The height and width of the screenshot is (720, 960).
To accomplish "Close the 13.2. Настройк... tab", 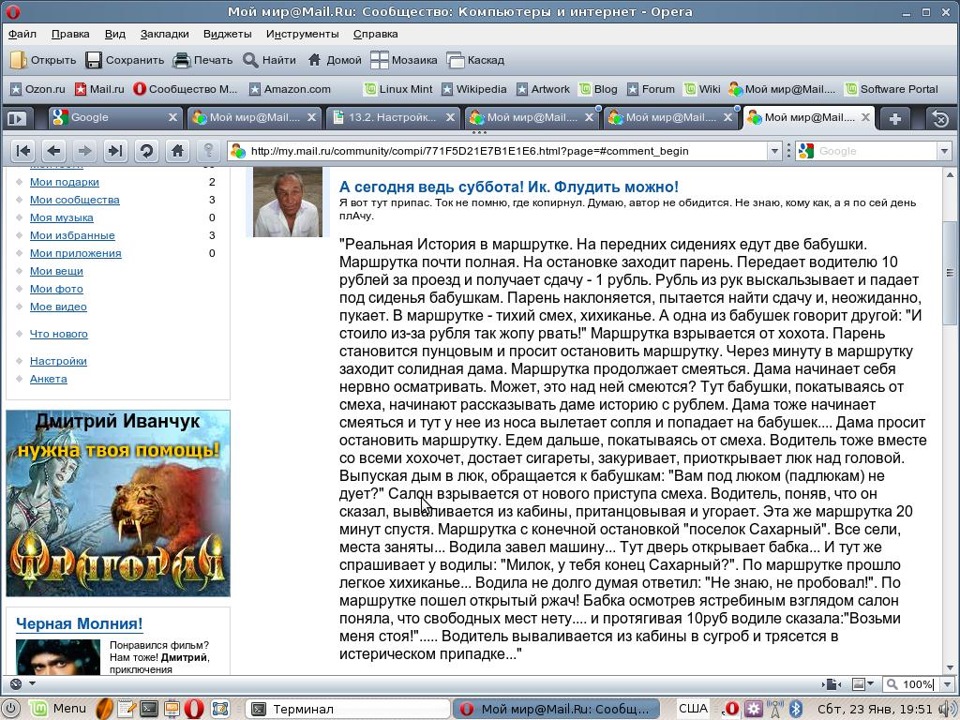I will [x=450, y=118].
